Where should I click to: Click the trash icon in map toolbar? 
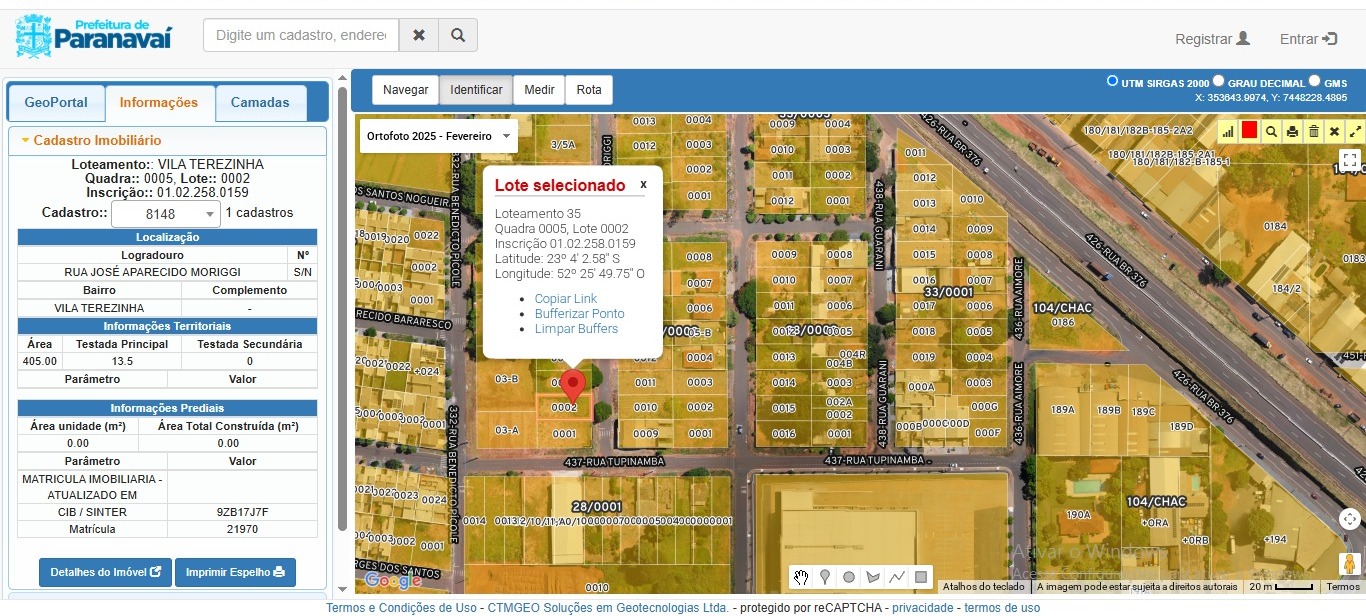tap(1313, 131)
